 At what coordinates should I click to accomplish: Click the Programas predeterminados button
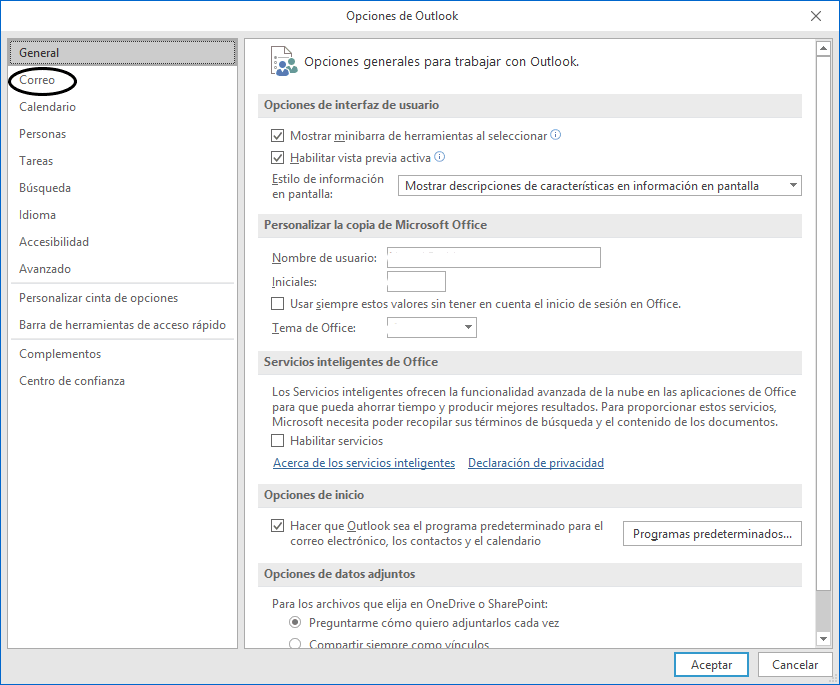point(712,534)
